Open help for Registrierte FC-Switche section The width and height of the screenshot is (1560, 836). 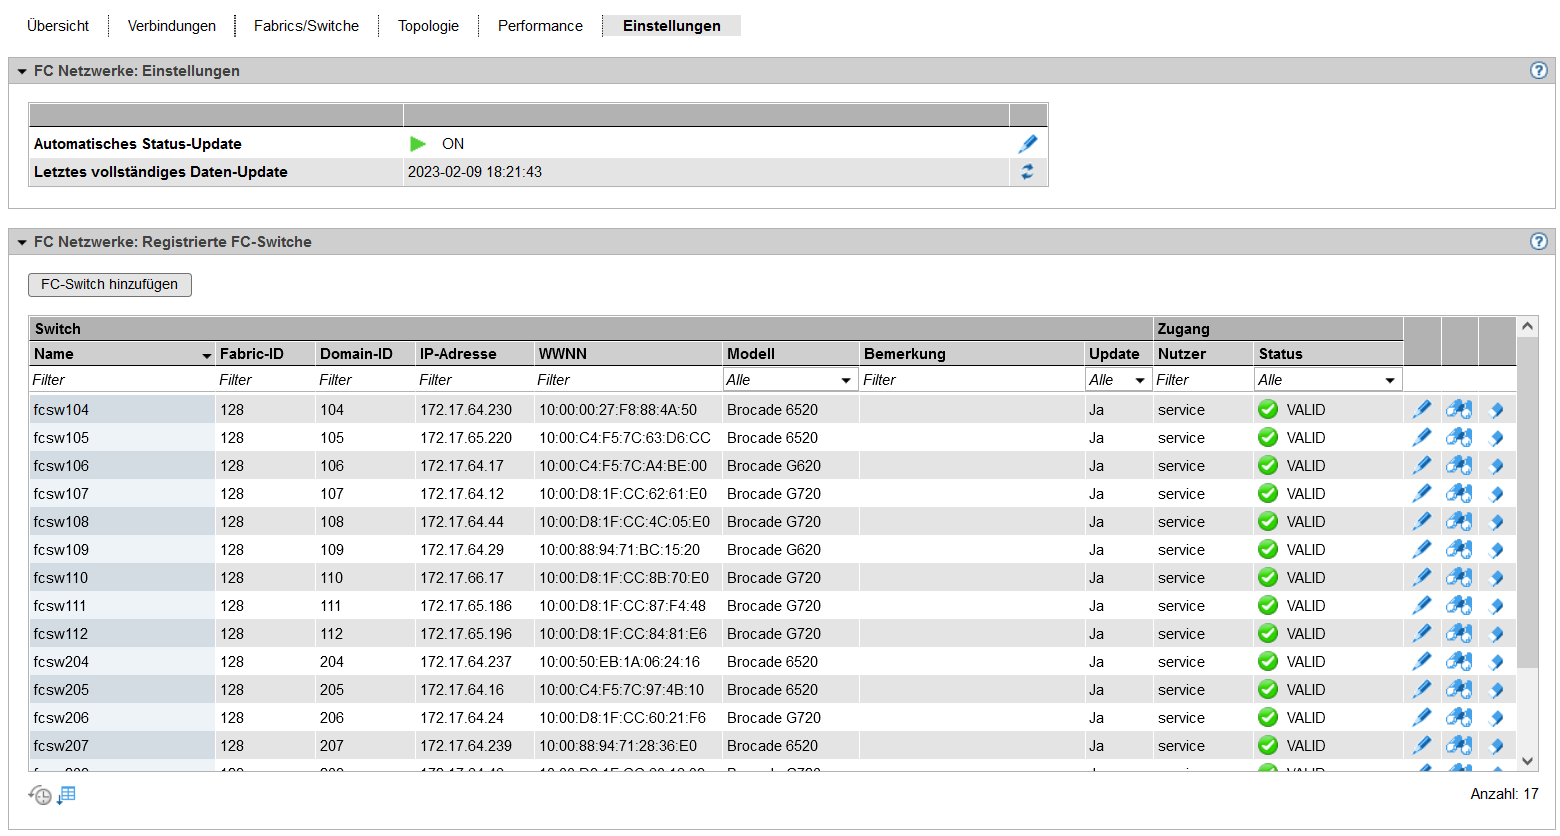point(1539,242)
